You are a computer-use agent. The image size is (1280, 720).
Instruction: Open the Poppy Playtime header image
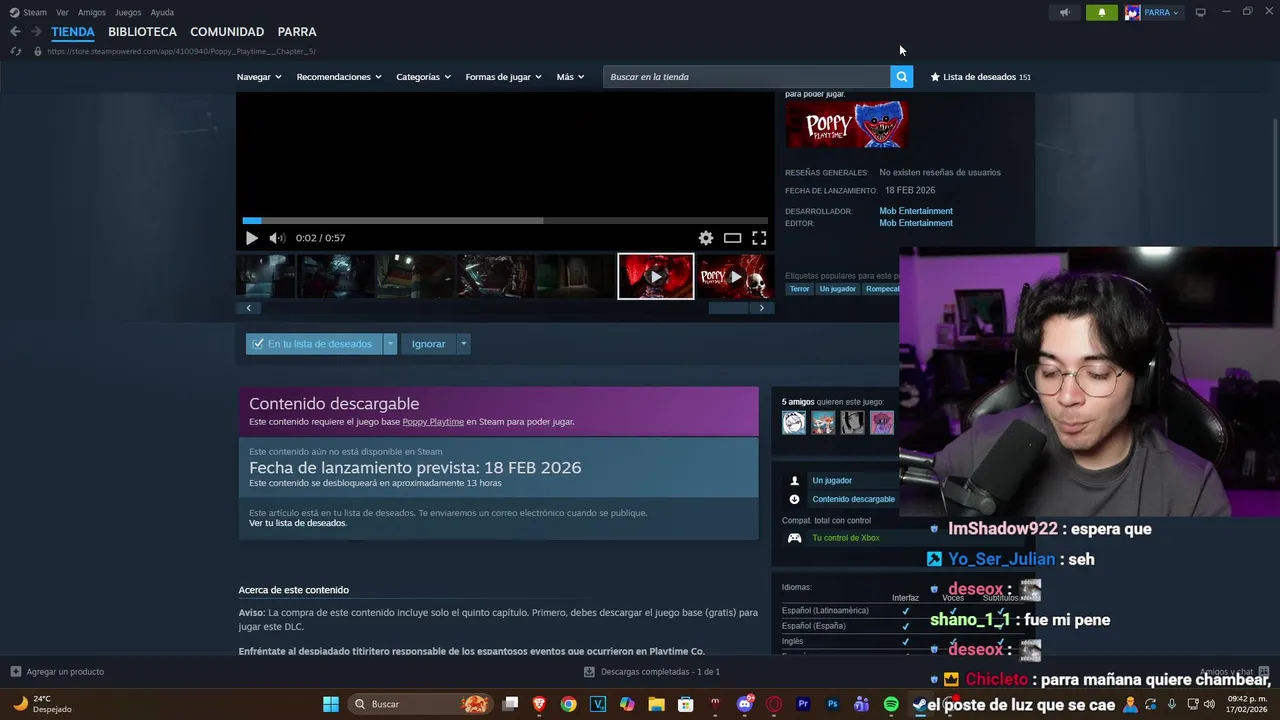point(847,124)
